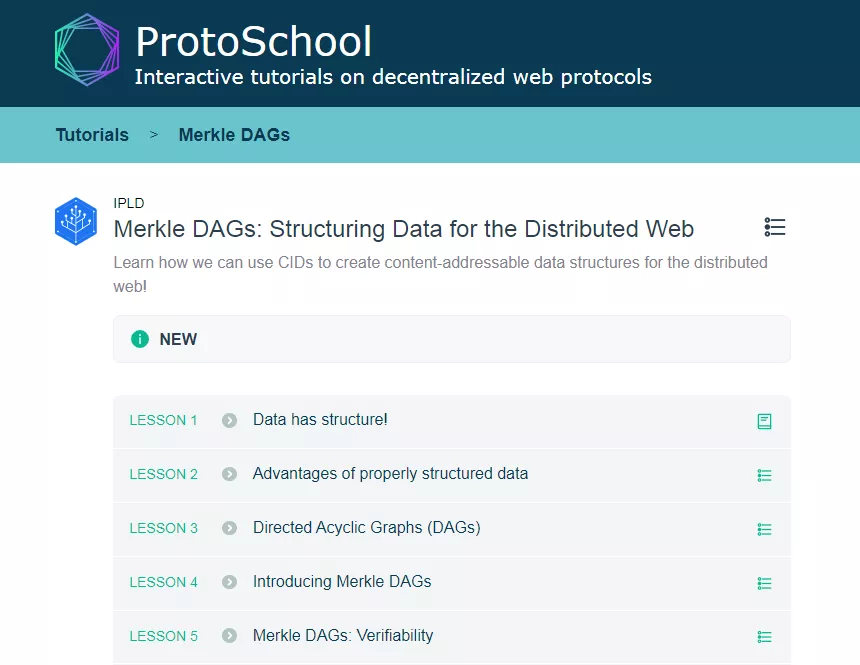Click the LESSON 3 label
The image size is (860, 665).
(x=163, y=528)
